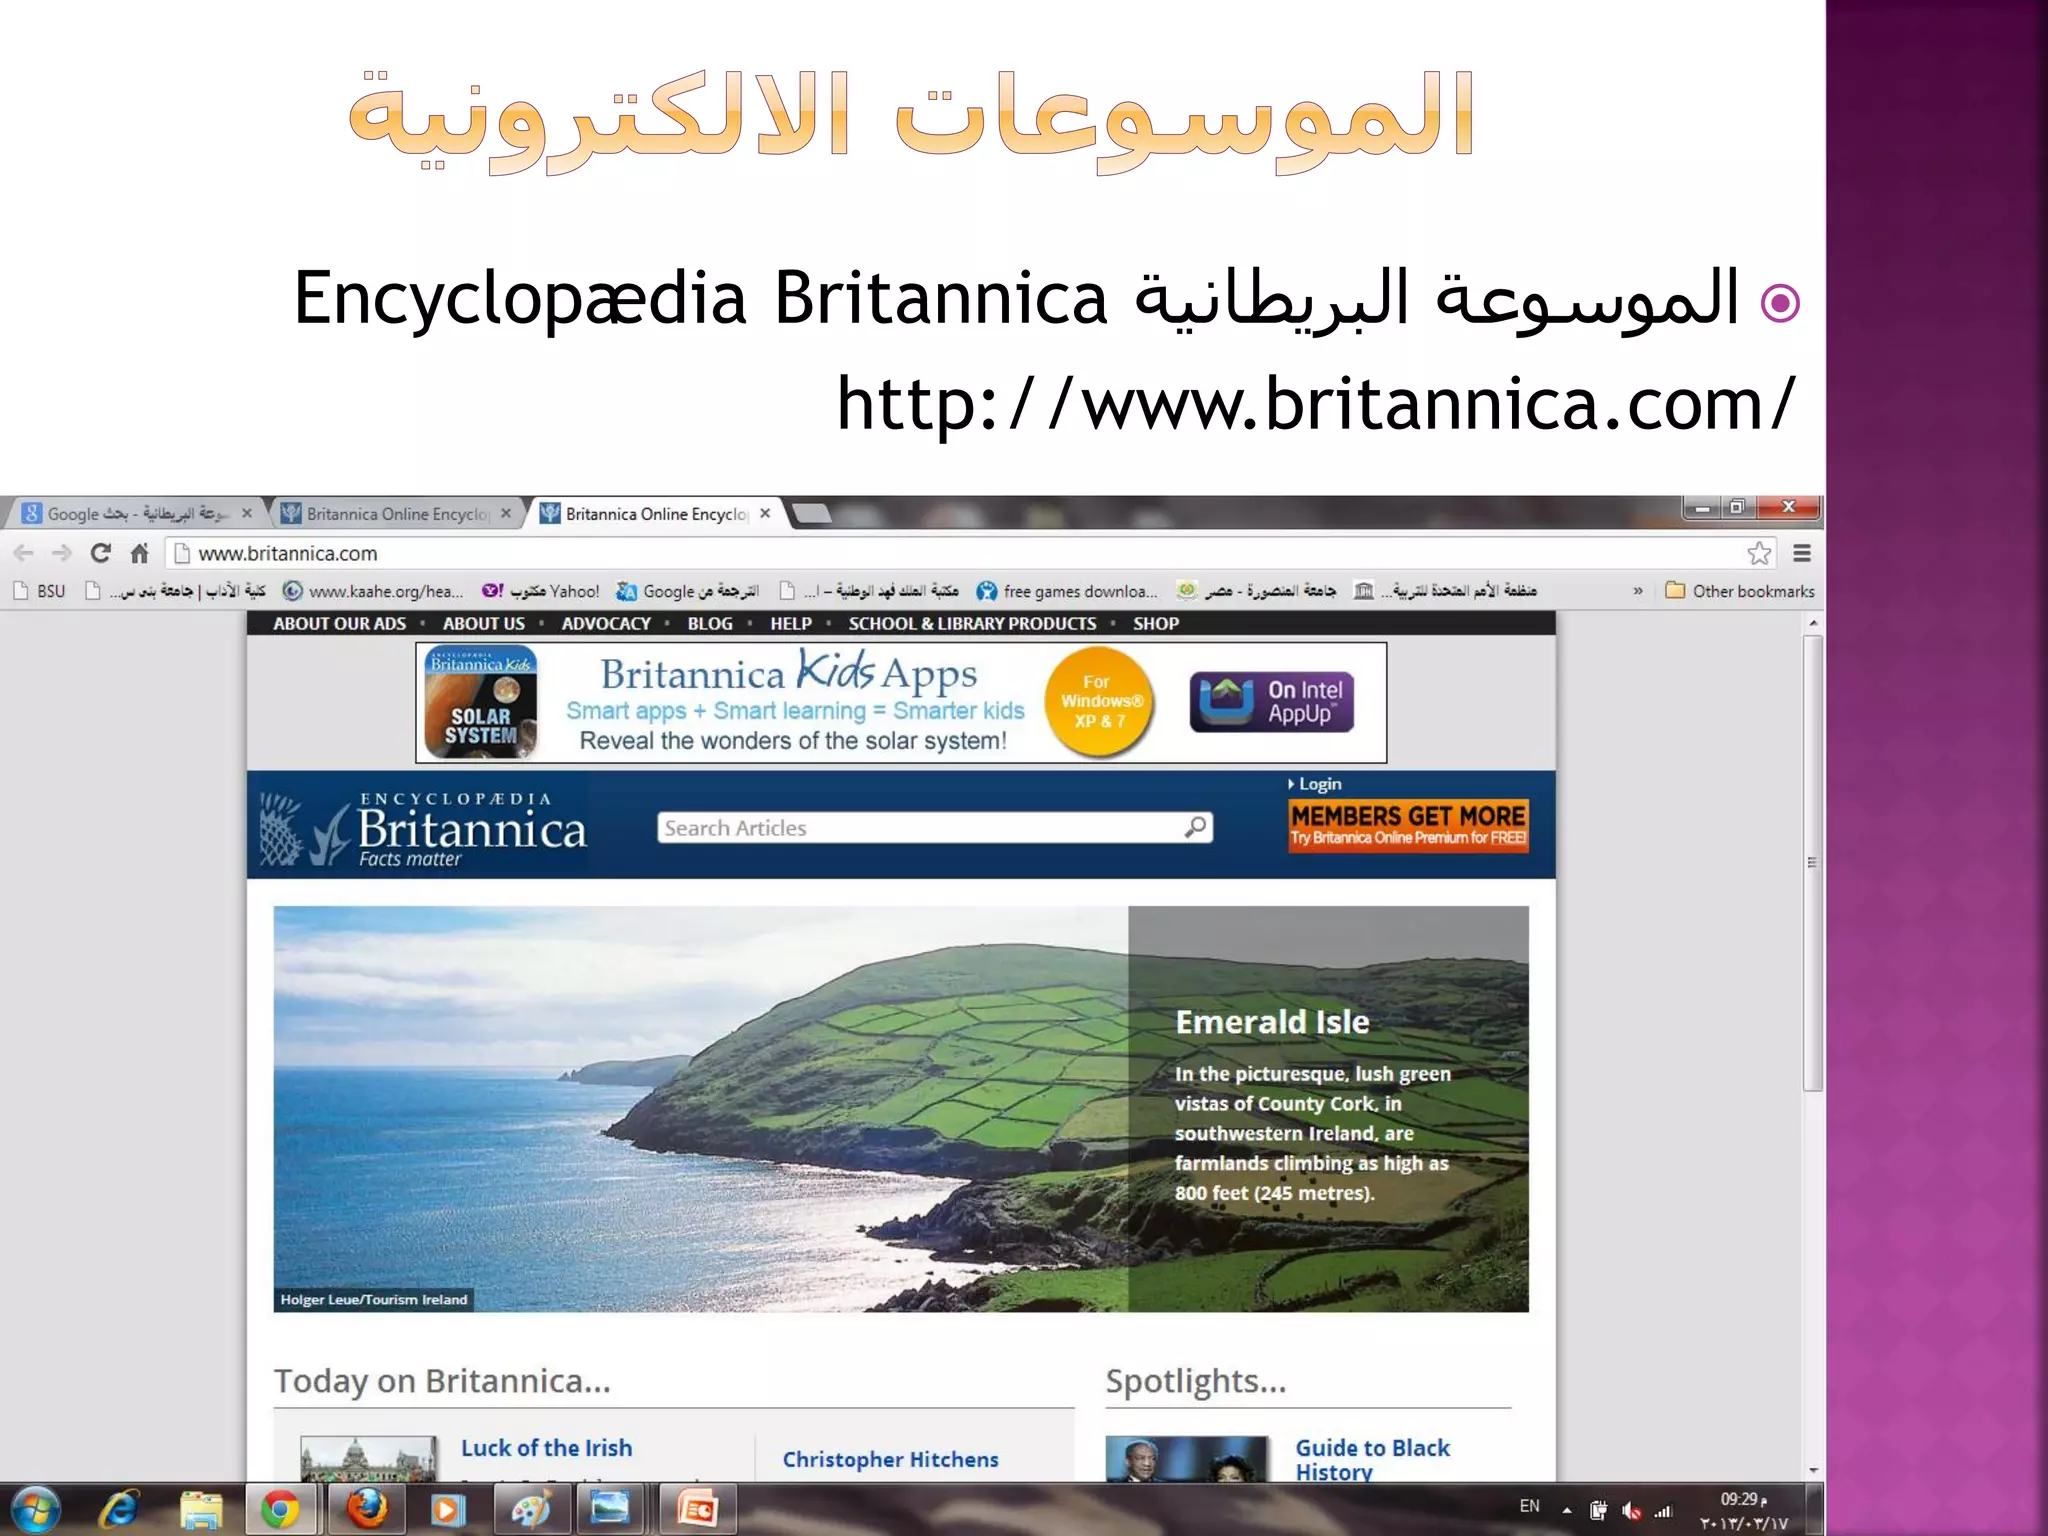Open the Chrome menu hamburger icon
Image resolution: width=2048 pixels, height=1536 pixels.
coord(1802,553)
